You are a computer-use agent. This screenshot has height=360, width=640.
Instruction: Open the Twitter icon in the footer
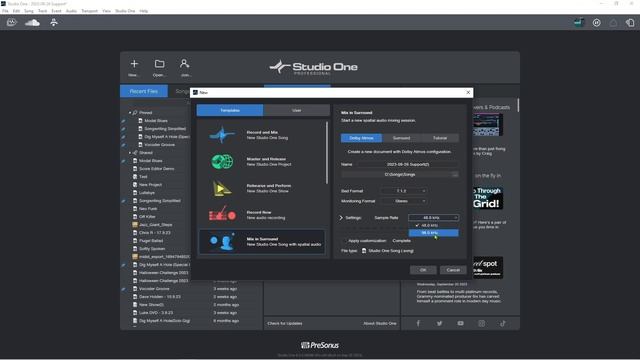[x=439, y=323]
